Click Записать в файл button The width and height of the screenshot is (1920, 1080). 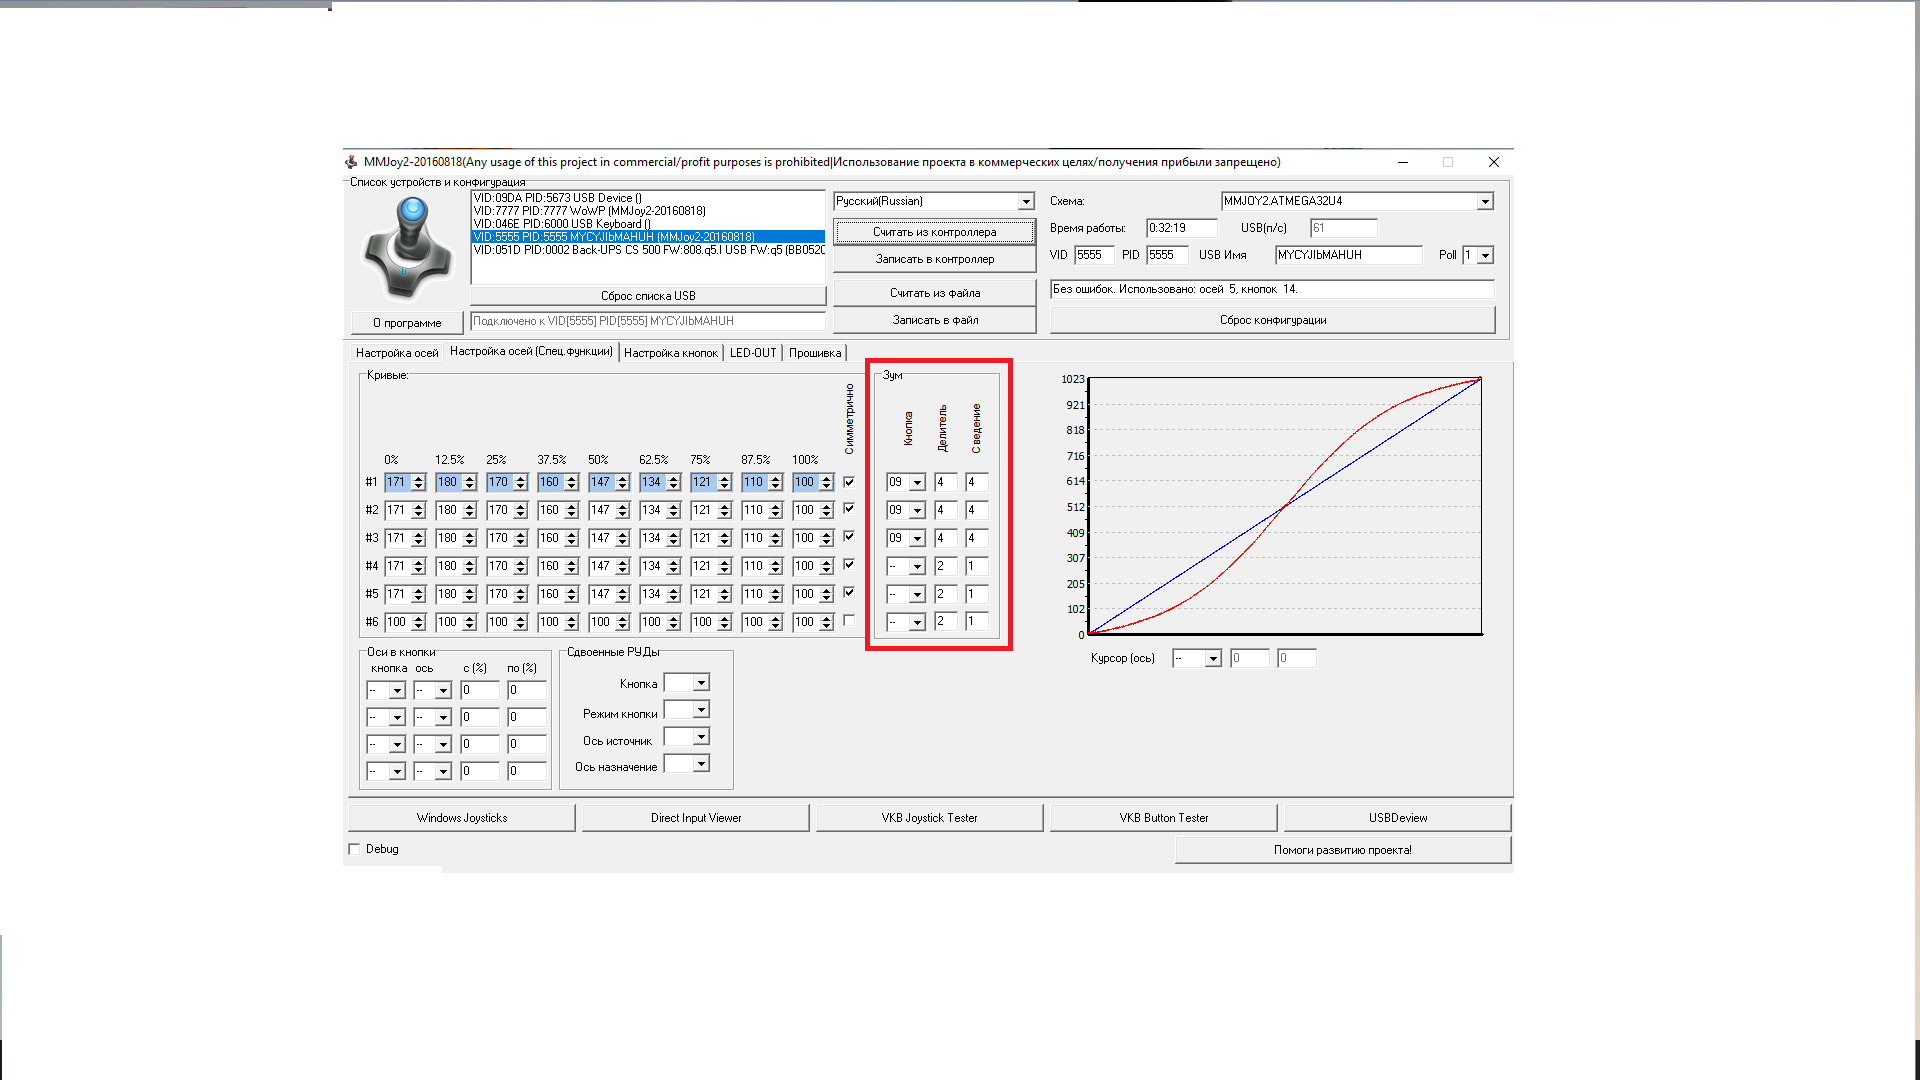tap(934, 320)
